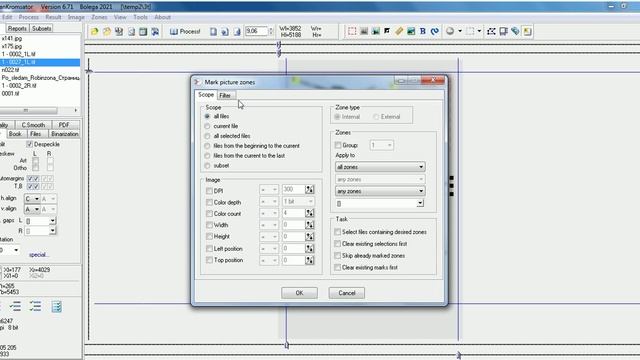Click the green landscape picture icon before the B
The height and width of the screenshot is (360, 640).
click(411, 31)
